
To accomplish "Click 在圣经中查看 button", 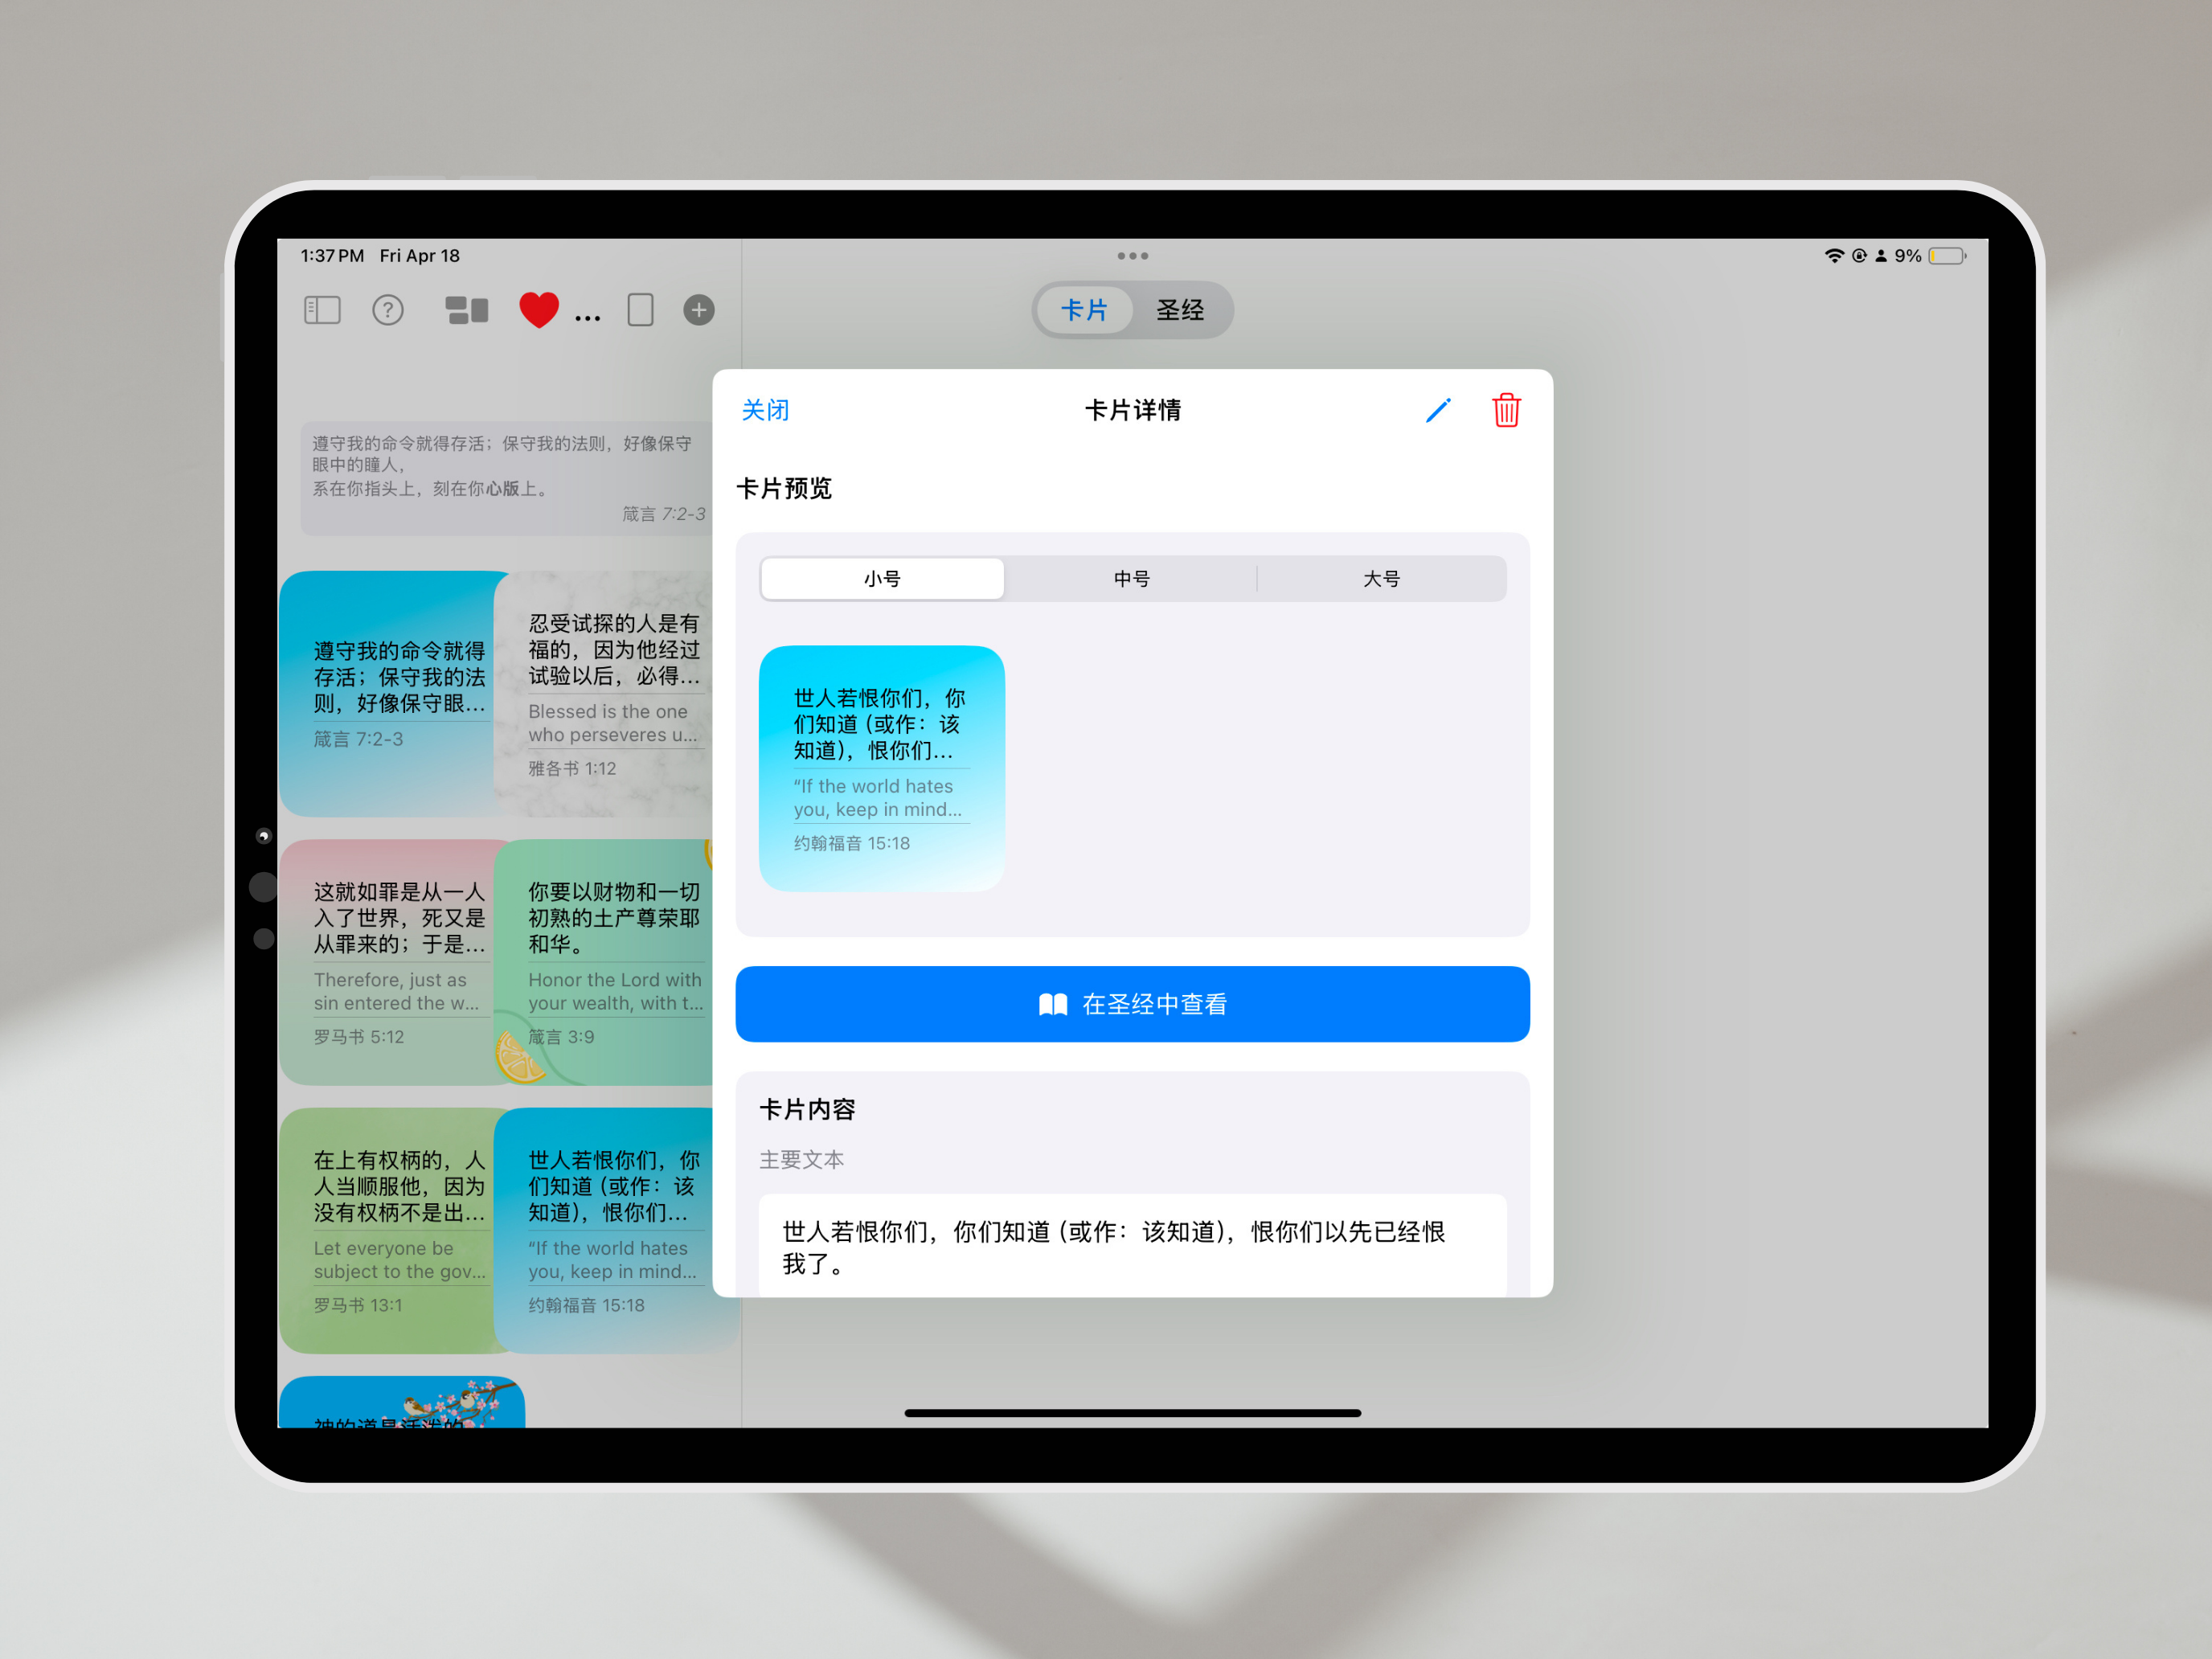I will pyautogui.click(x=1132, y=1004).
